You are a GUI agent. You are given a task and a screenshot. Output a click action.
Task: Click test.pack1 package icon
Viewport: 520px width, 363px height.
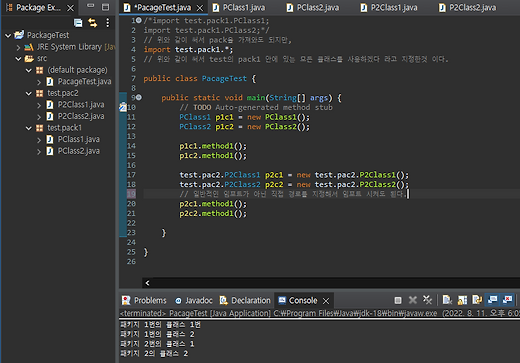pos(39,128)
